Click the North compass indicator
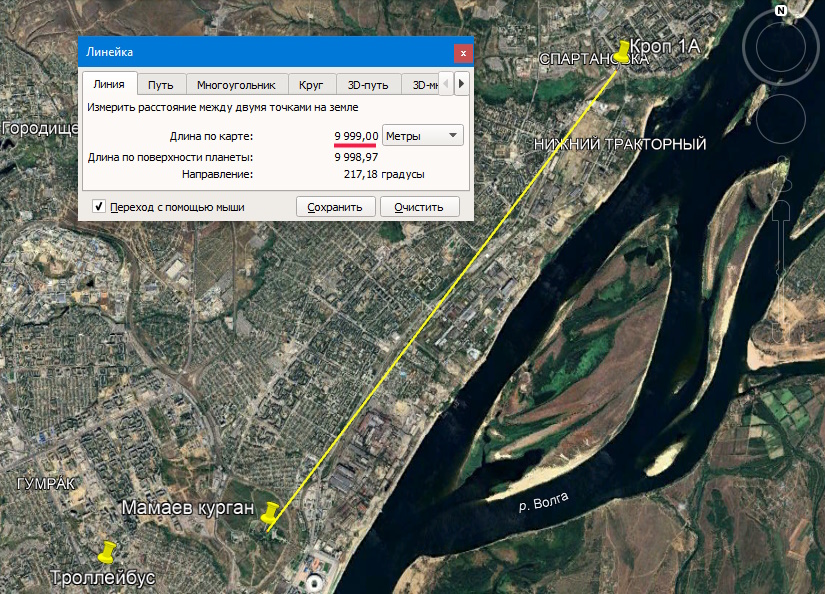Screen dimensions: 825x594 click(781, 10)
